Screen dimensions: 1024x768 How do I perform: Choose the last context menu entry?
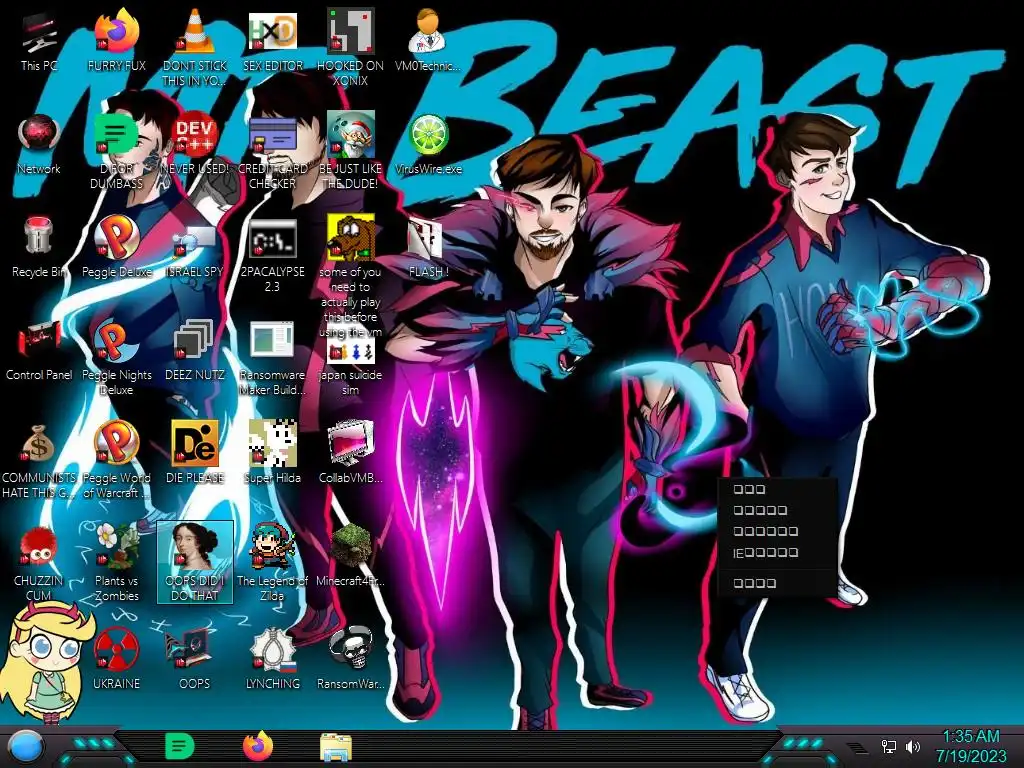(776, 583)
